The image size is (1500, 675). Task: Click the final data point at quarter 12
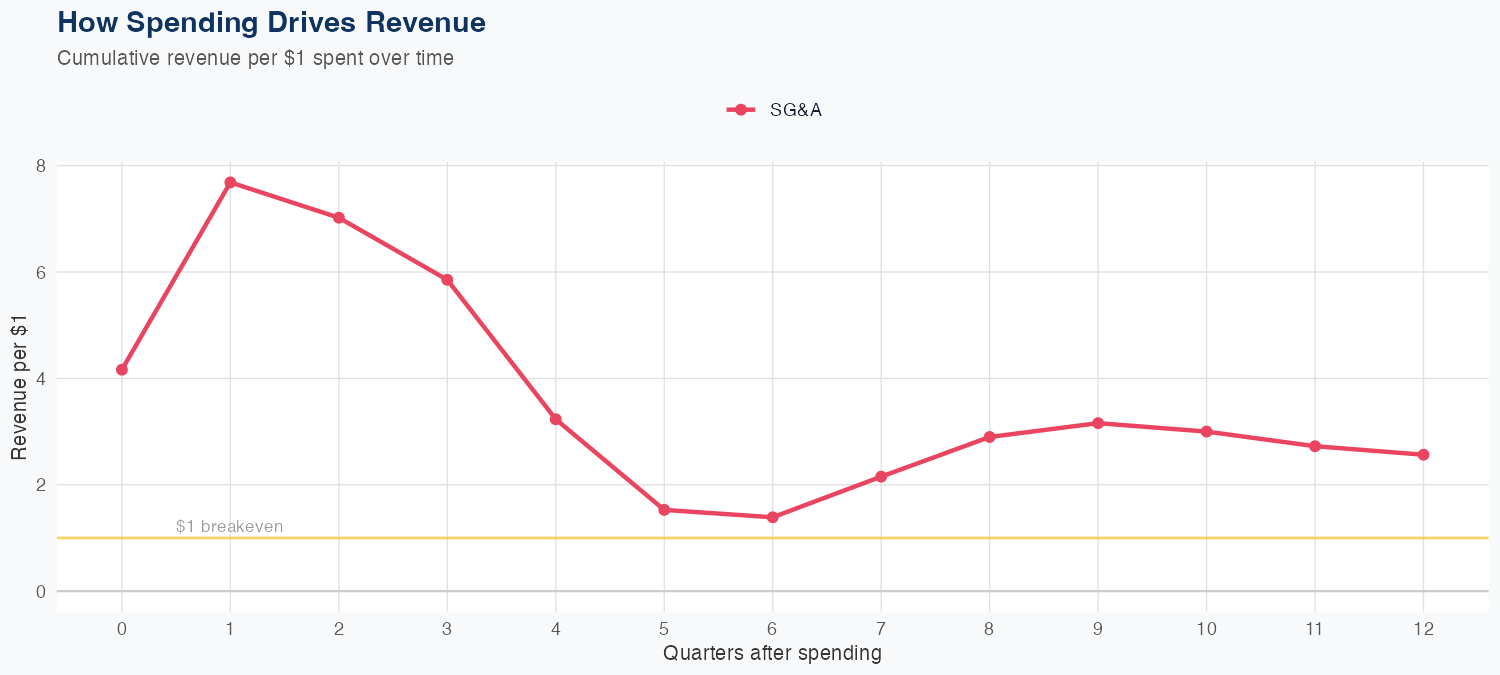(1423, 455)
